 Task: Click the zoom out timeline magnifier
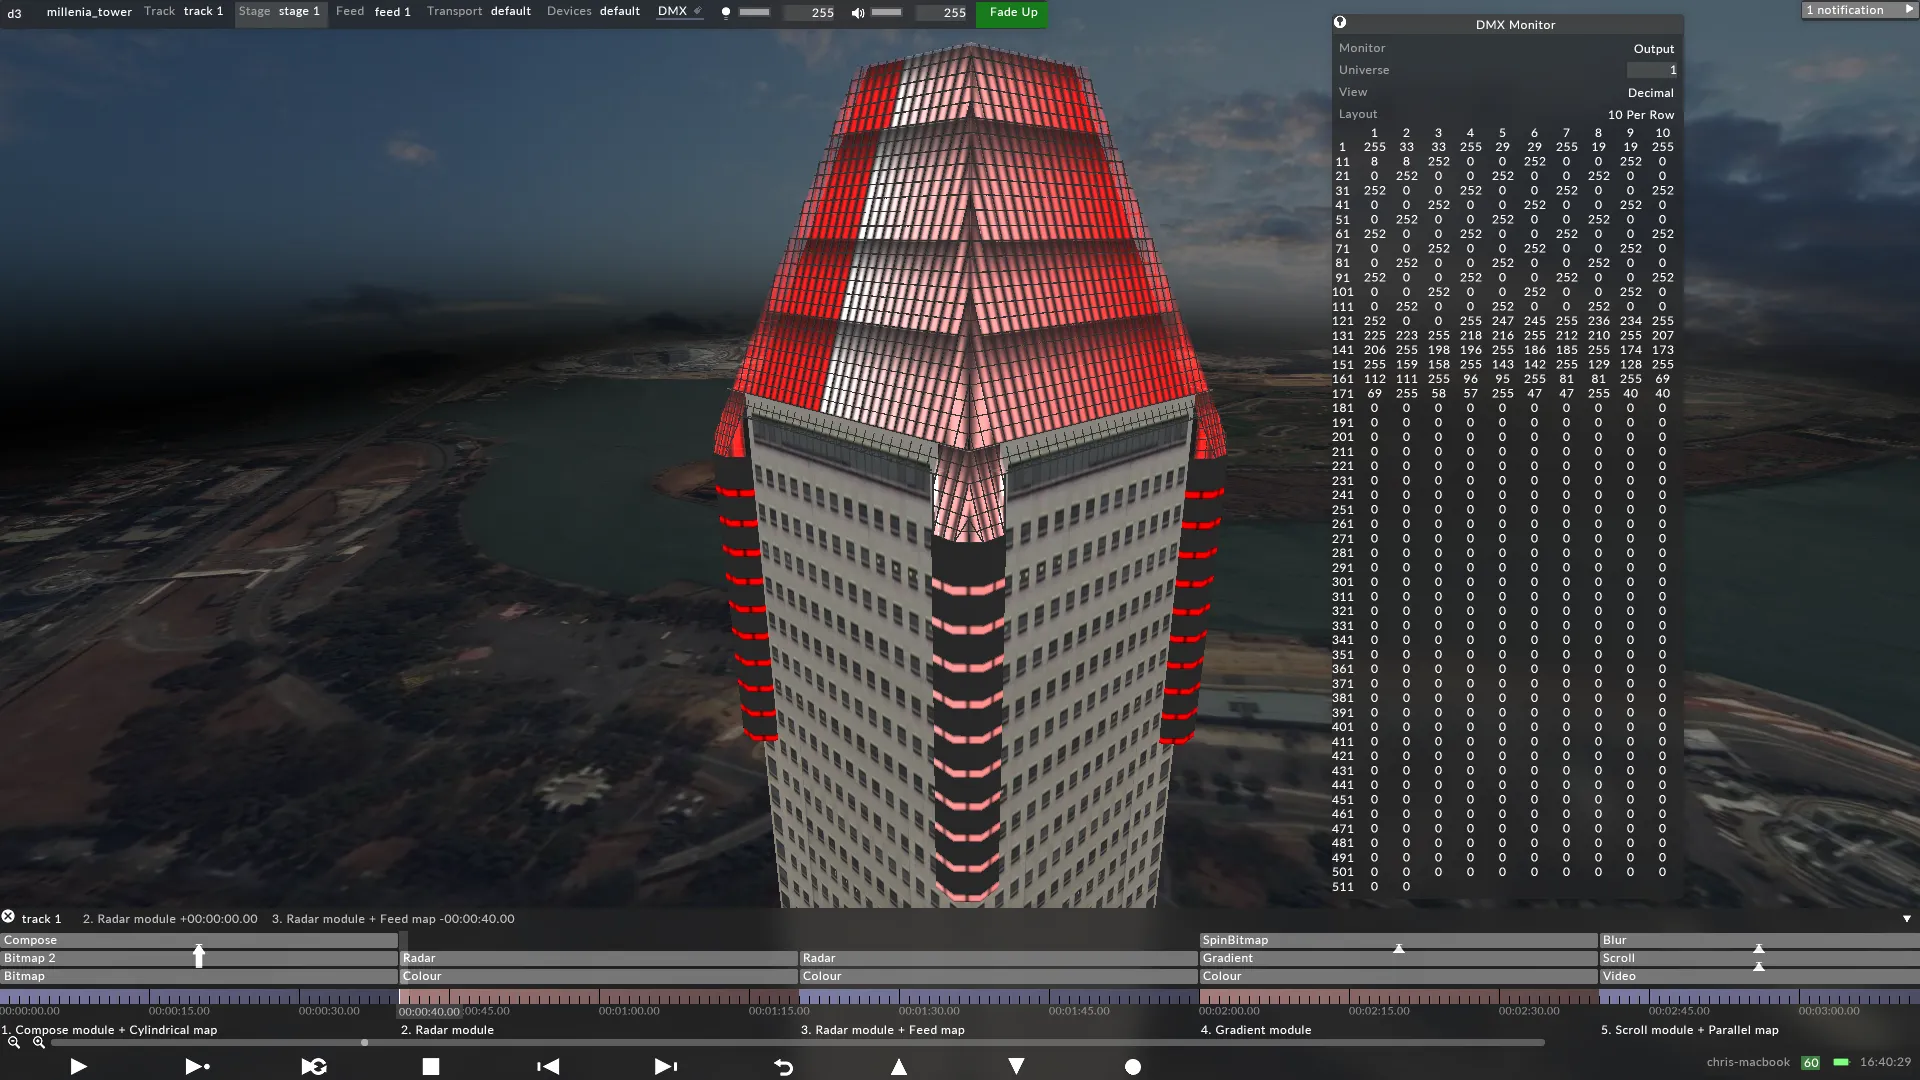point(14,1043)
